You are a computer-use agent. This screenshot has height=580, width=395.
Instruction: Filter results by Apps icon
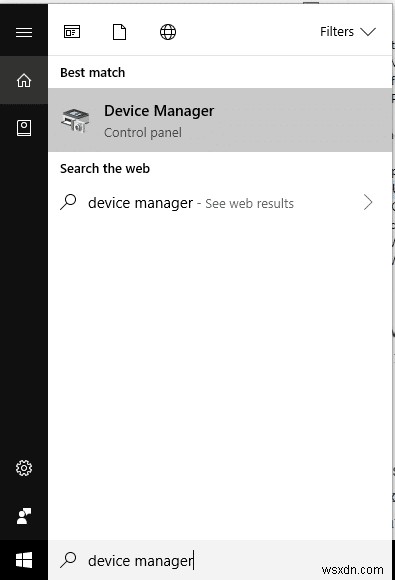72,32
